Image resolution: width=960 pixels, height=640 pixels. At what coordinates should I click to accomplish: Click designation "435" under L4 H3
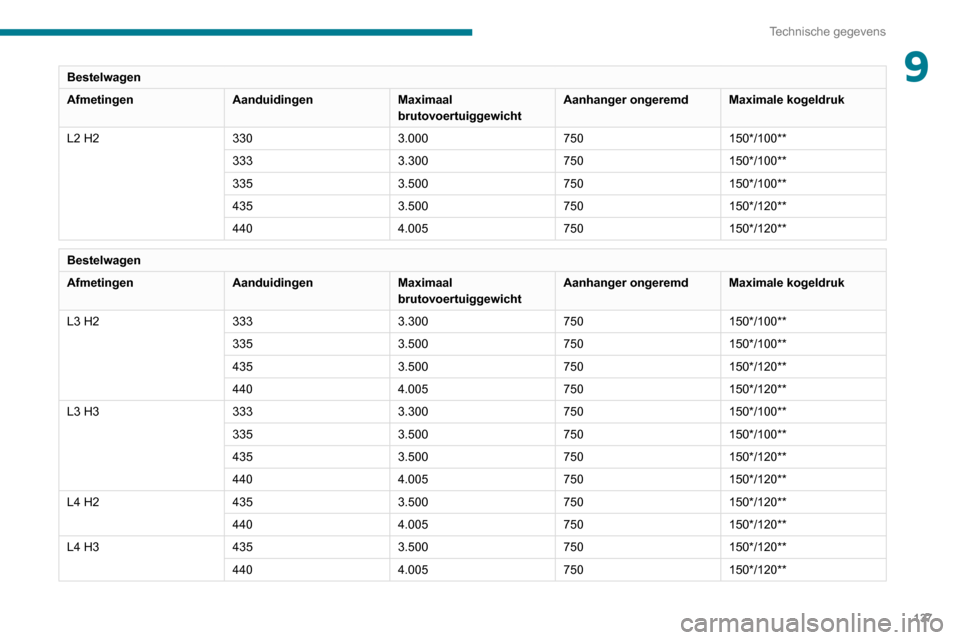[242, 547]
